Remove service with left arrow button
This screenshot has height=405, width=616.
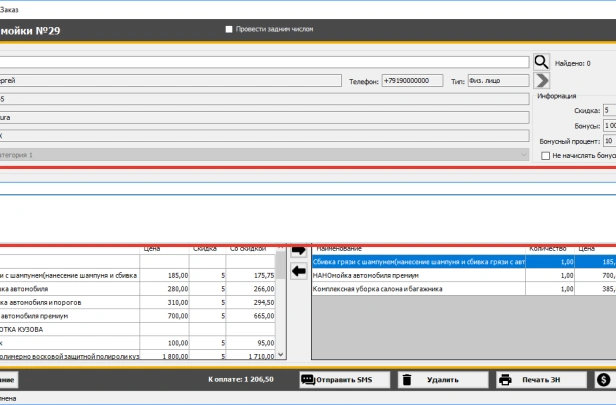[x=298, y=270]
